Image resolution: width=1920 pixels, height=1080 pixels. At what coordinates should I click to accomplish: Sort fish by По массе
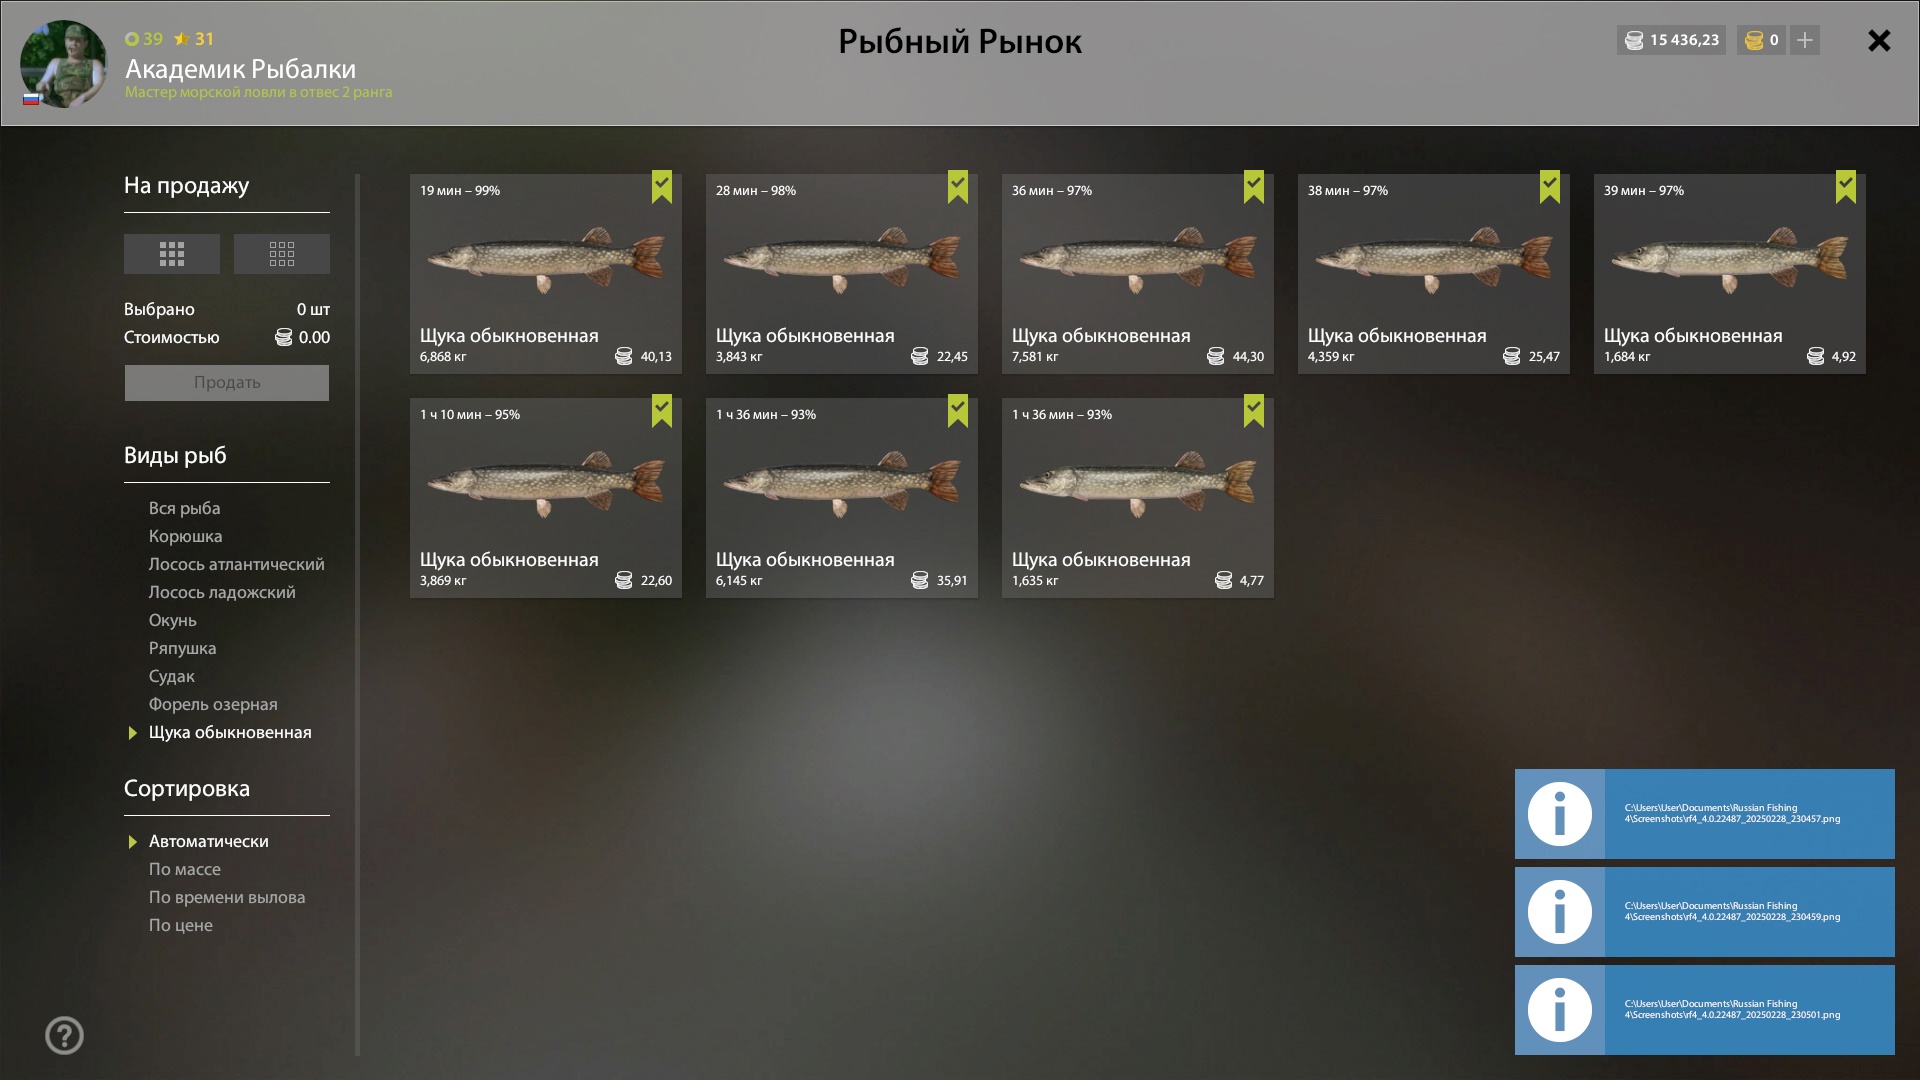185,869
